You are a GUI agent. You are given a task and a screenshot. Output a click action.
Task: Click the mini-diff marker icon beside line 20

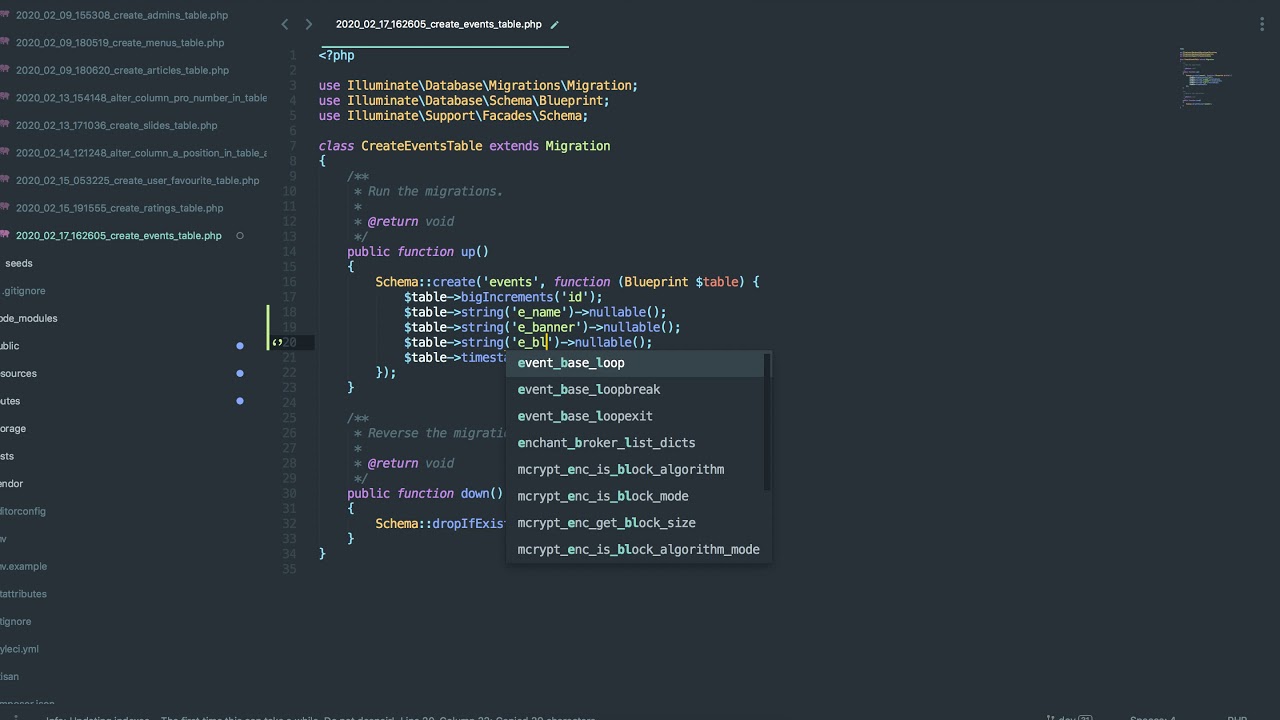tap(277, 342)
